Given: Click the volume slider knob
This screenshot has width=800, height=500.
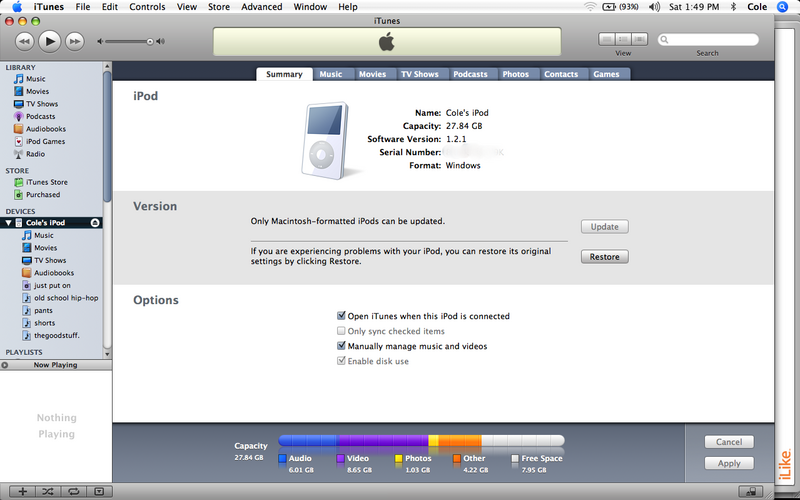Looking at the screenshot, I should pos(150,42).
